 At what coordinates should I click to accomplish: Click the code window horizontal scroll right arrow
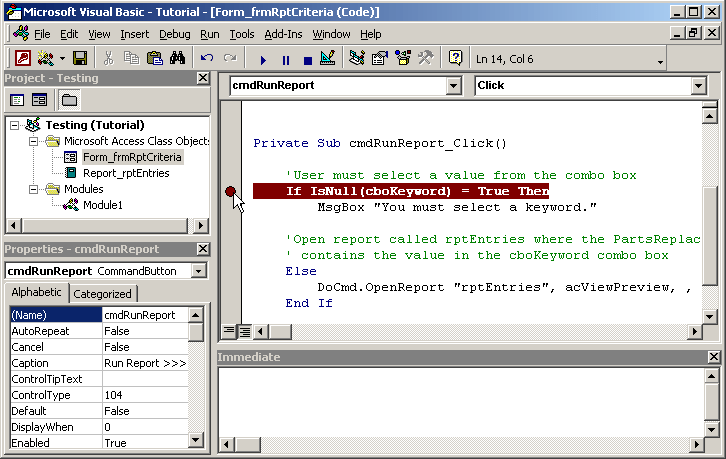694,331
